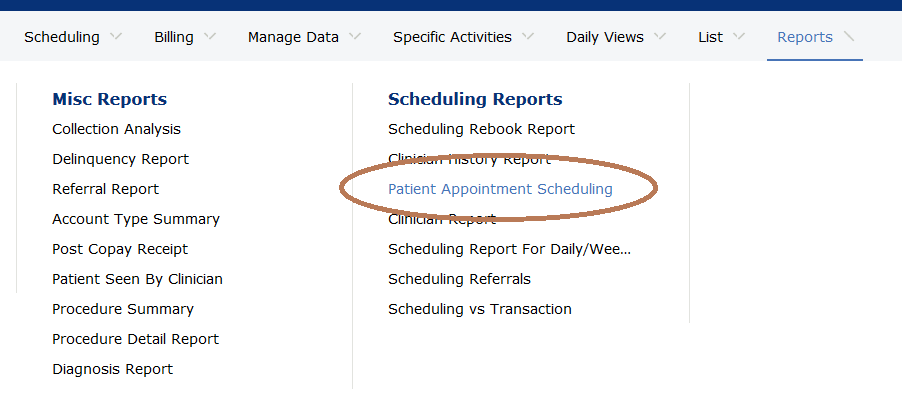Image resolution: width=902 pixels, height=402 pixels.
Task: Open Scheduling Report For Daily/Weekly
Action: tap(509, 249)
